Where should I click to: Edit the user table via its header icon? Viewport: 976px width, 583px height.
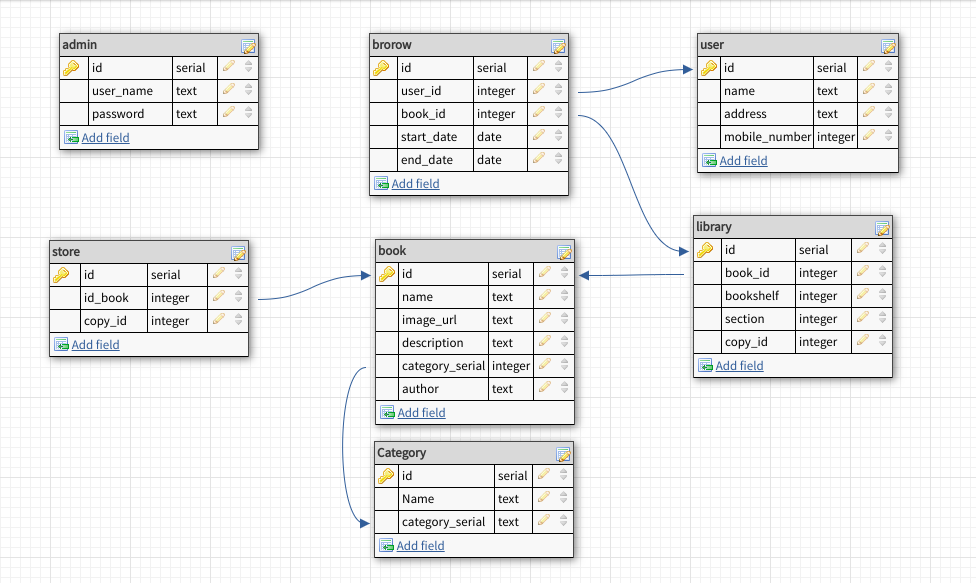pyautogui.click(x=888, y=46)
